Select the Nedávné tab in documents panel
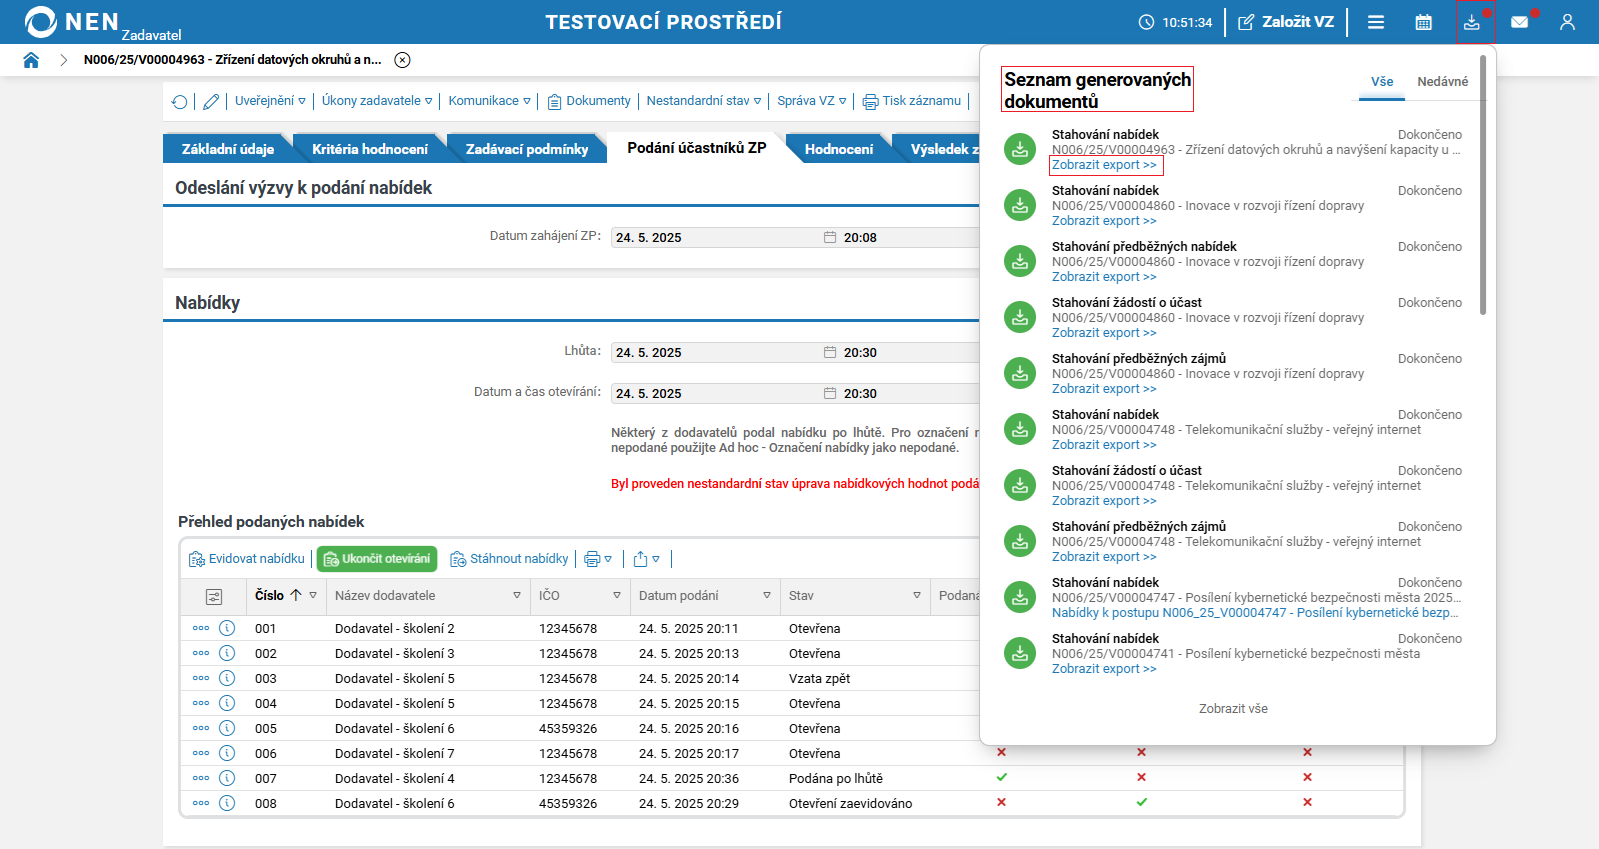Image resolution: width=1599 pixels, height=849 pixels. point(1442,82)
